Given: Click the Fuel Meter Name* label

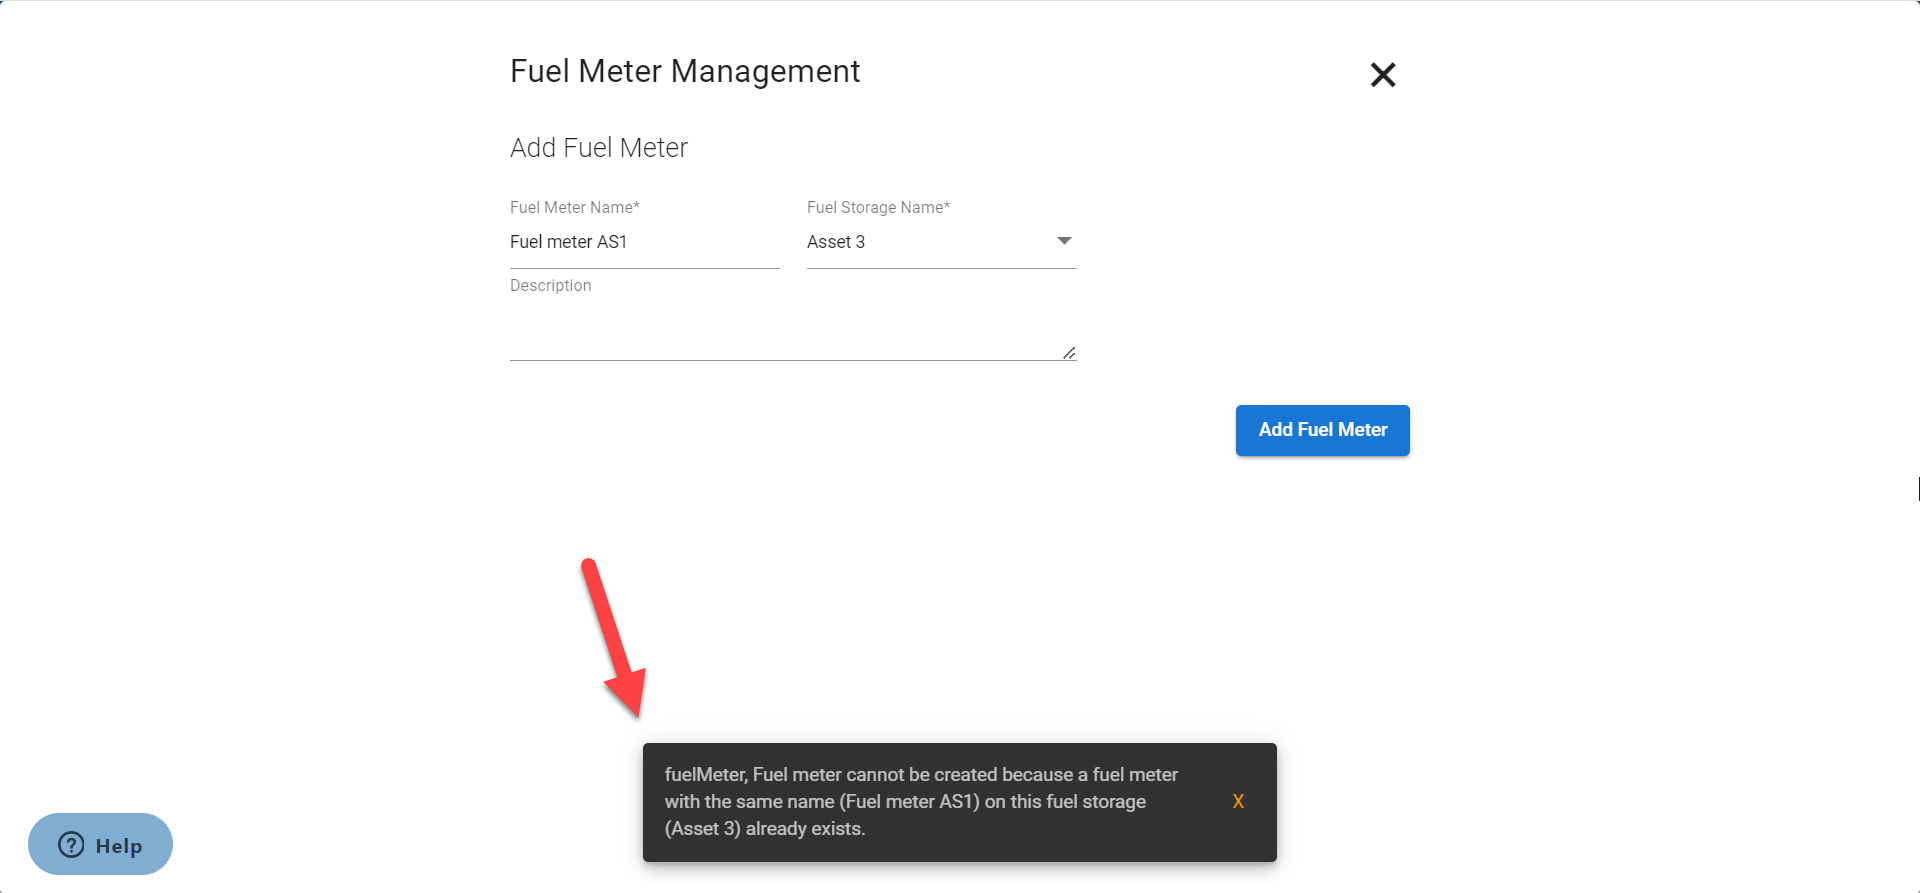Looking at the screenshot, I should click(574, 207).
